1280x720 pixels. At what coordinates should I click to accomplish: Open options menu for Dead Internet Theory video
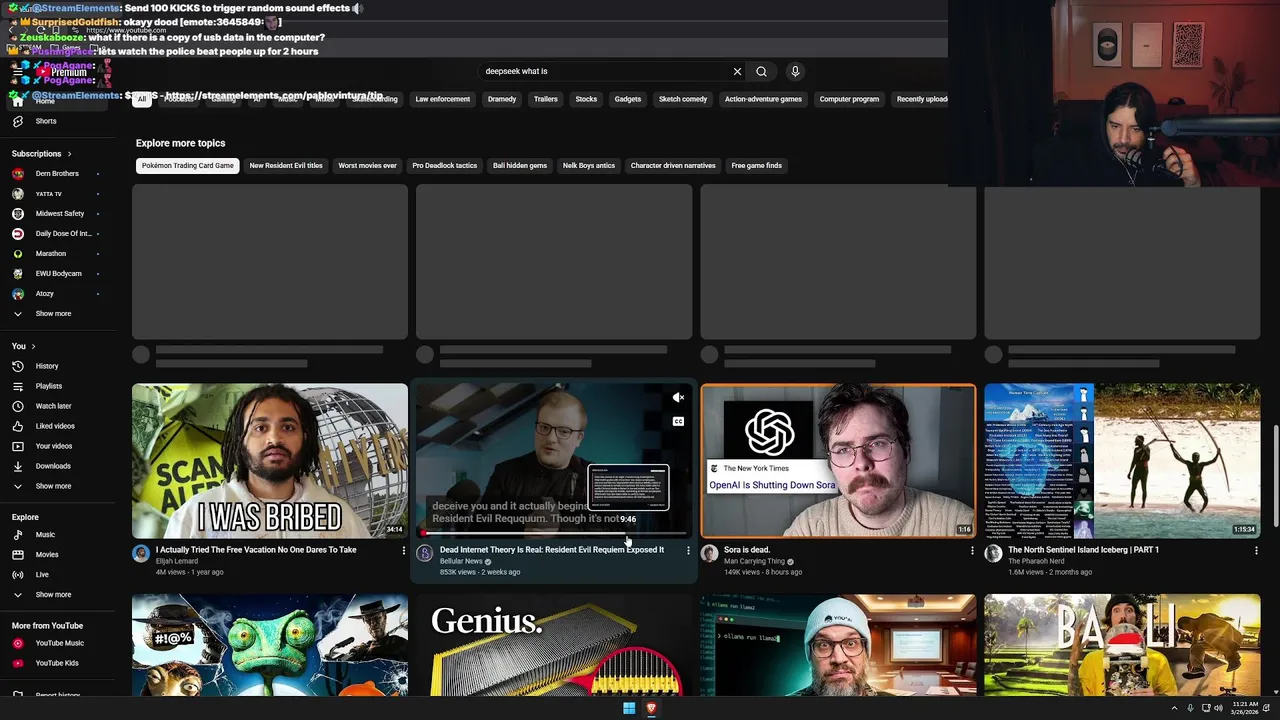click(x=688, y=550)
